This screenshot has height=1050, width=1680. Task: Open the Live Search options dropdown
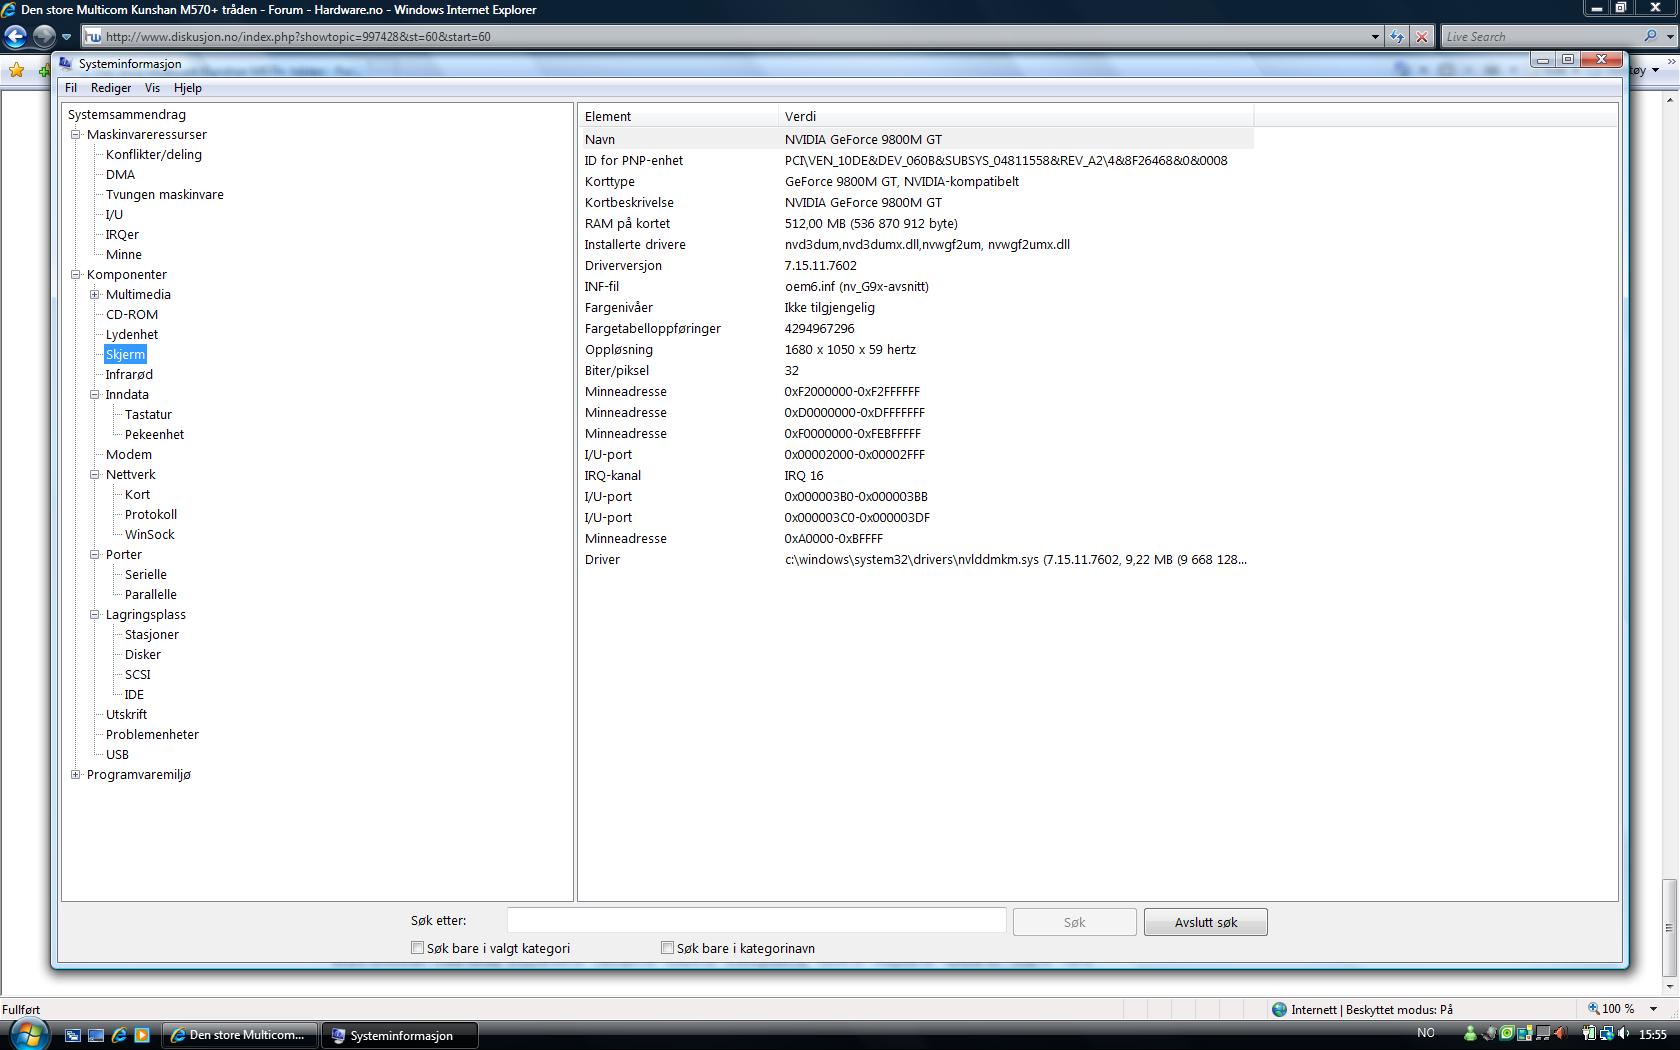click(1669, 37)
